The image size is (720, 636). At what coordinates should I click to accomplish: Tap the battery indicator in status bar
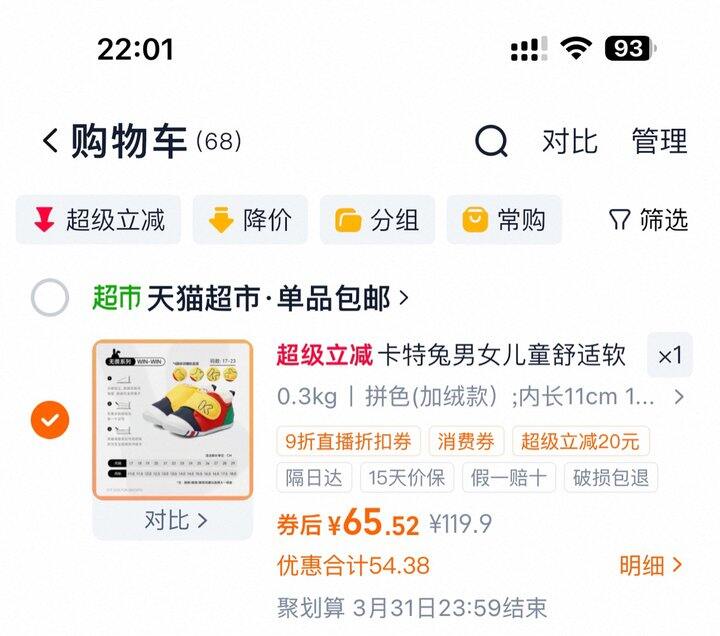pos(630,48)
